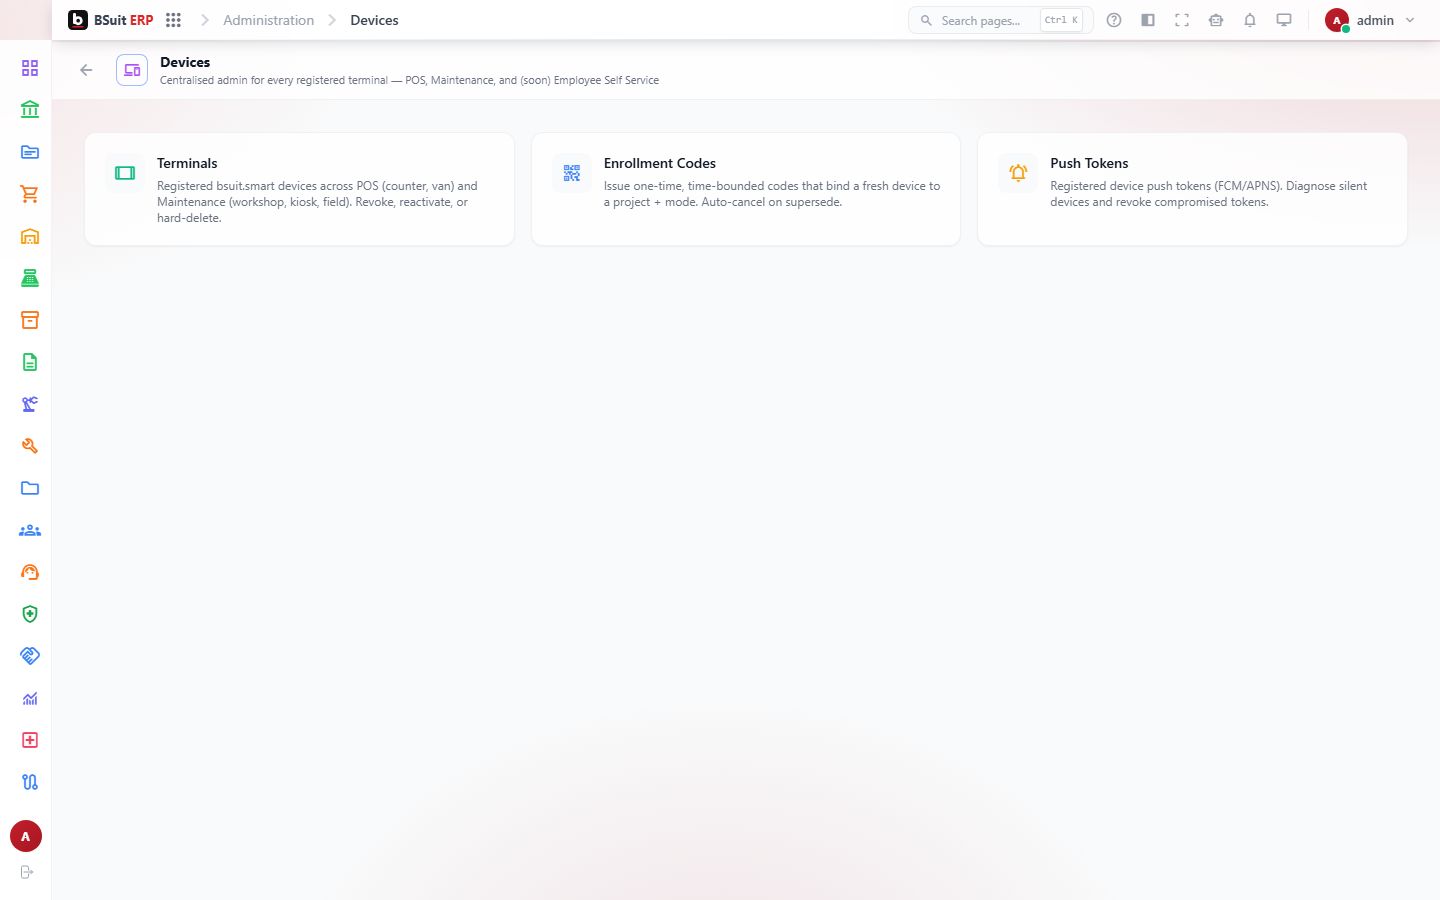Toggle the sidebar layout panel icon
Image resolution: width=1440 pixels, height=900 pixels.
pos(1148,20)
